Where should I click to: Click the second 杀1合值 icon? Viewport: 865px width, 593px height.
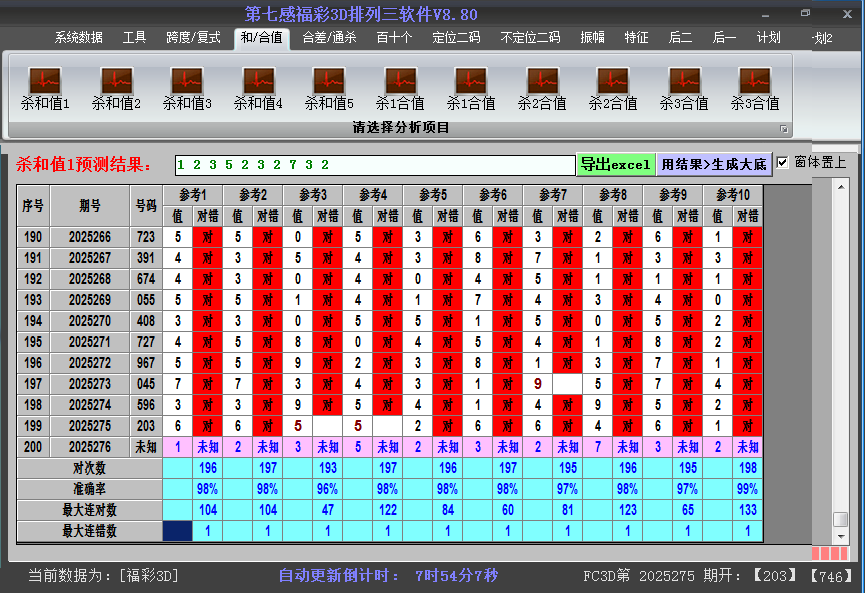click(x=471, y=85)
